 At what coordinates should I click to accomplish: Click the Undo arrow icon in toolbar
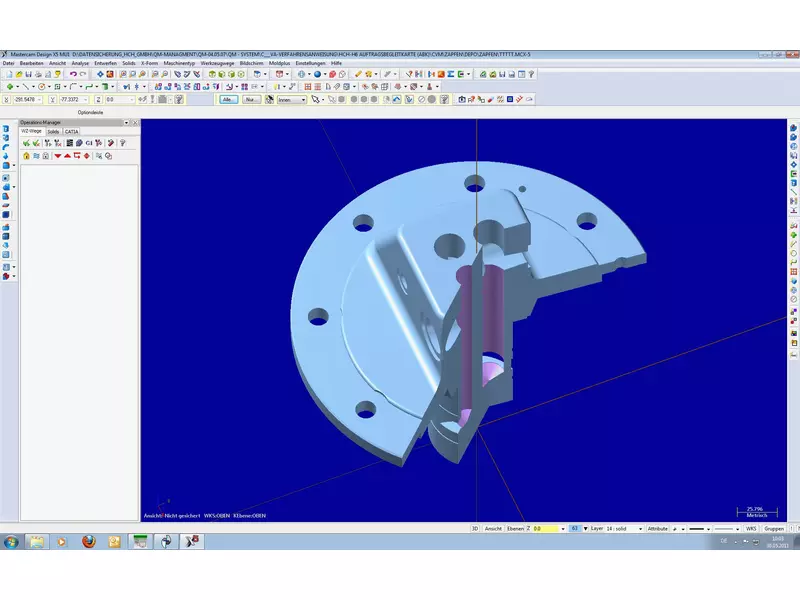(73, 74)
